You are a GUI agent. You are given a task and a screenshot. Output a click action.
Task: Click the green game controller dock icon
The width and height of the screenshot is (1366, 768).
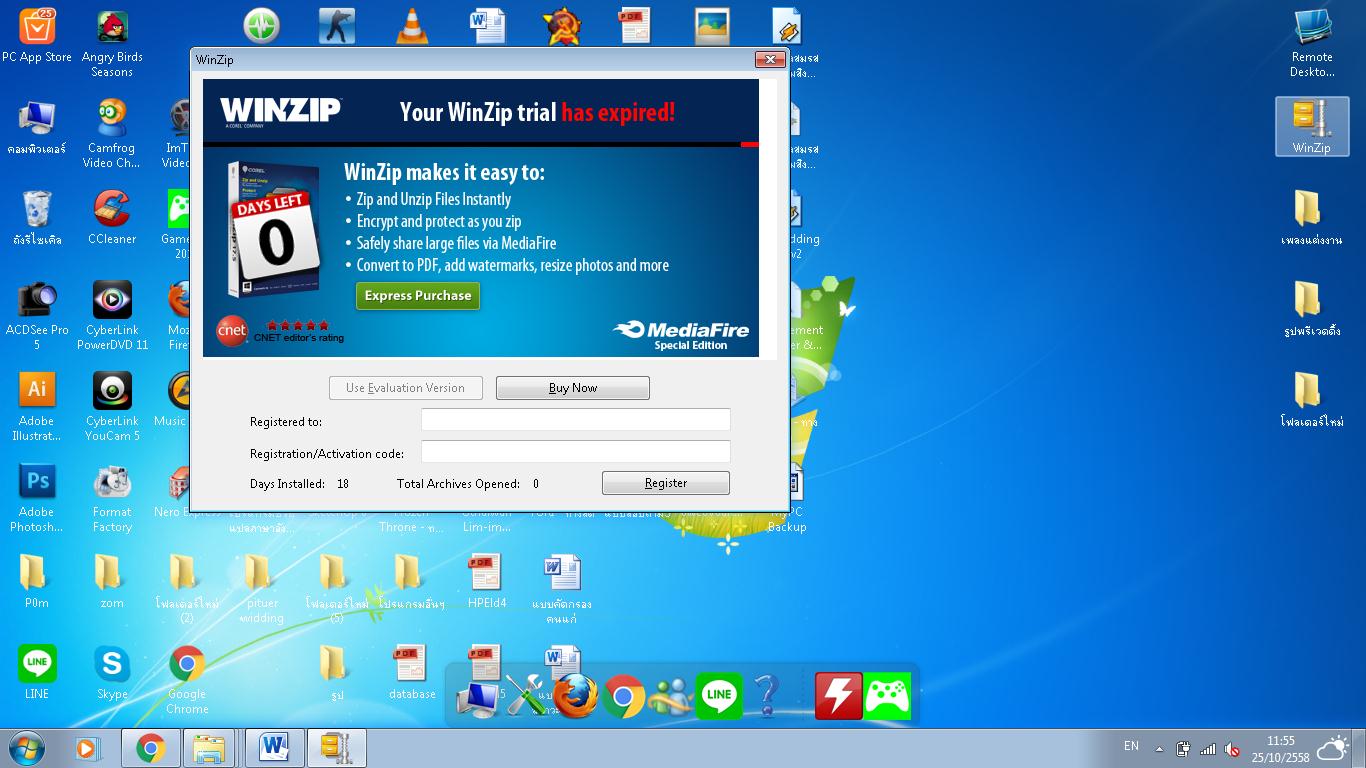[x=887, y=696]
